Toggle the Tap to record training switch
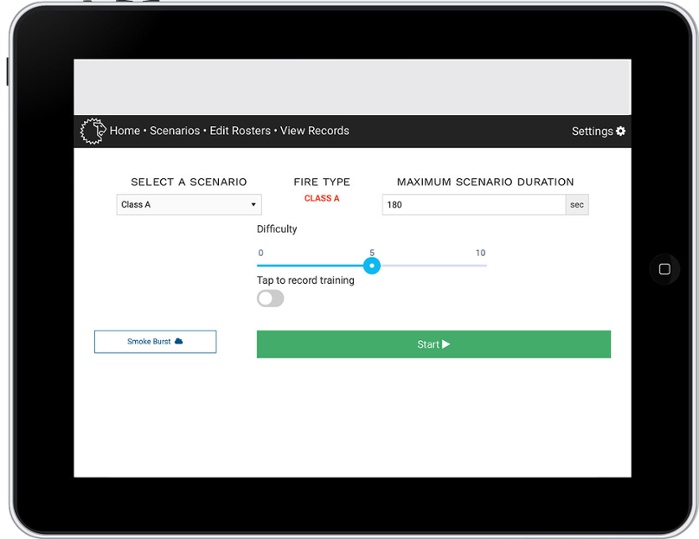The image size is (699, 539). coord(270,298)
